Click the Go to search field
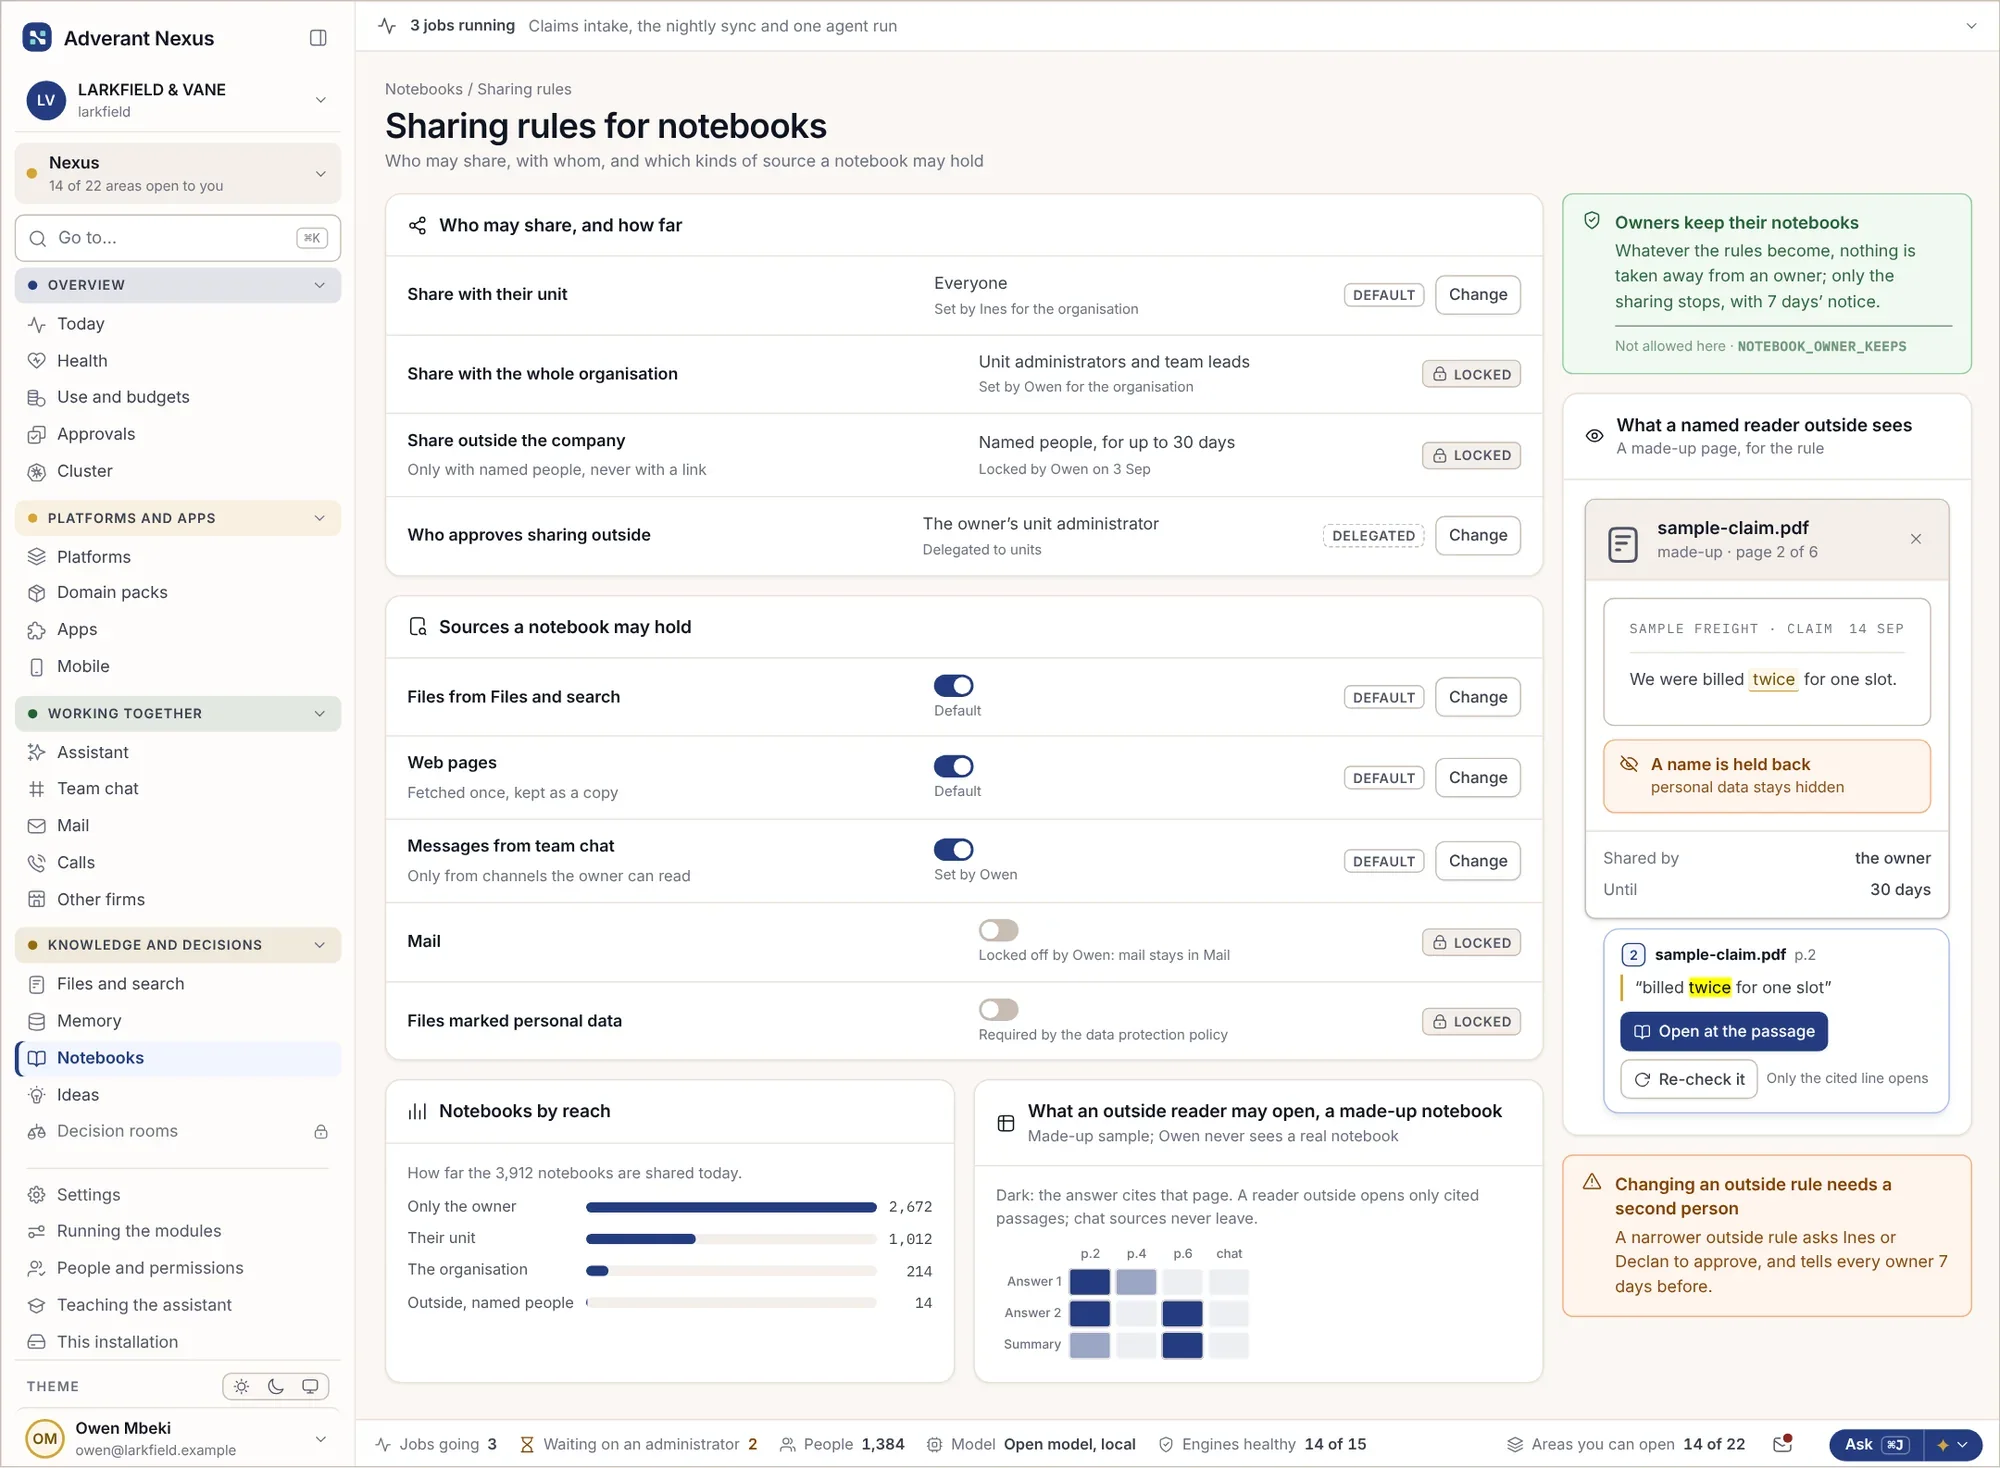This screenshot has height=1468, width=2000. (x=178, y=238)
